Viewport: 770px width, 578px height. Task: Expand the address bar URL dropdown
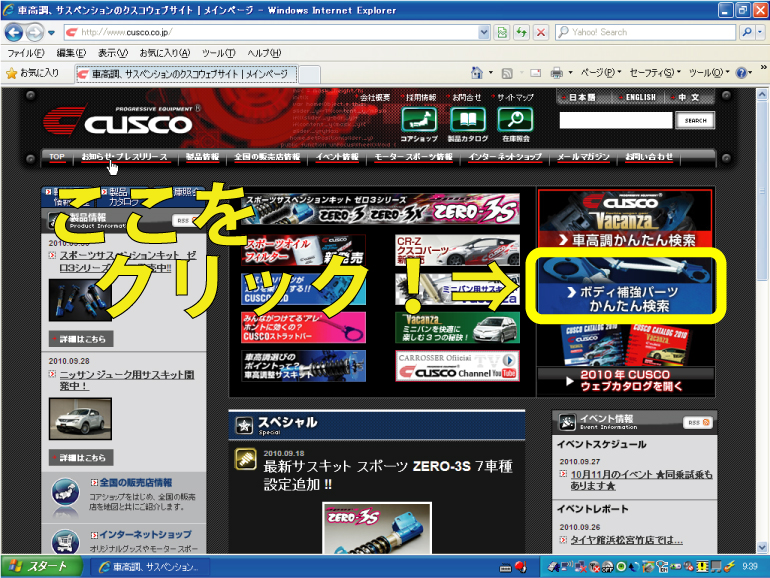click(x=484, y=32)
